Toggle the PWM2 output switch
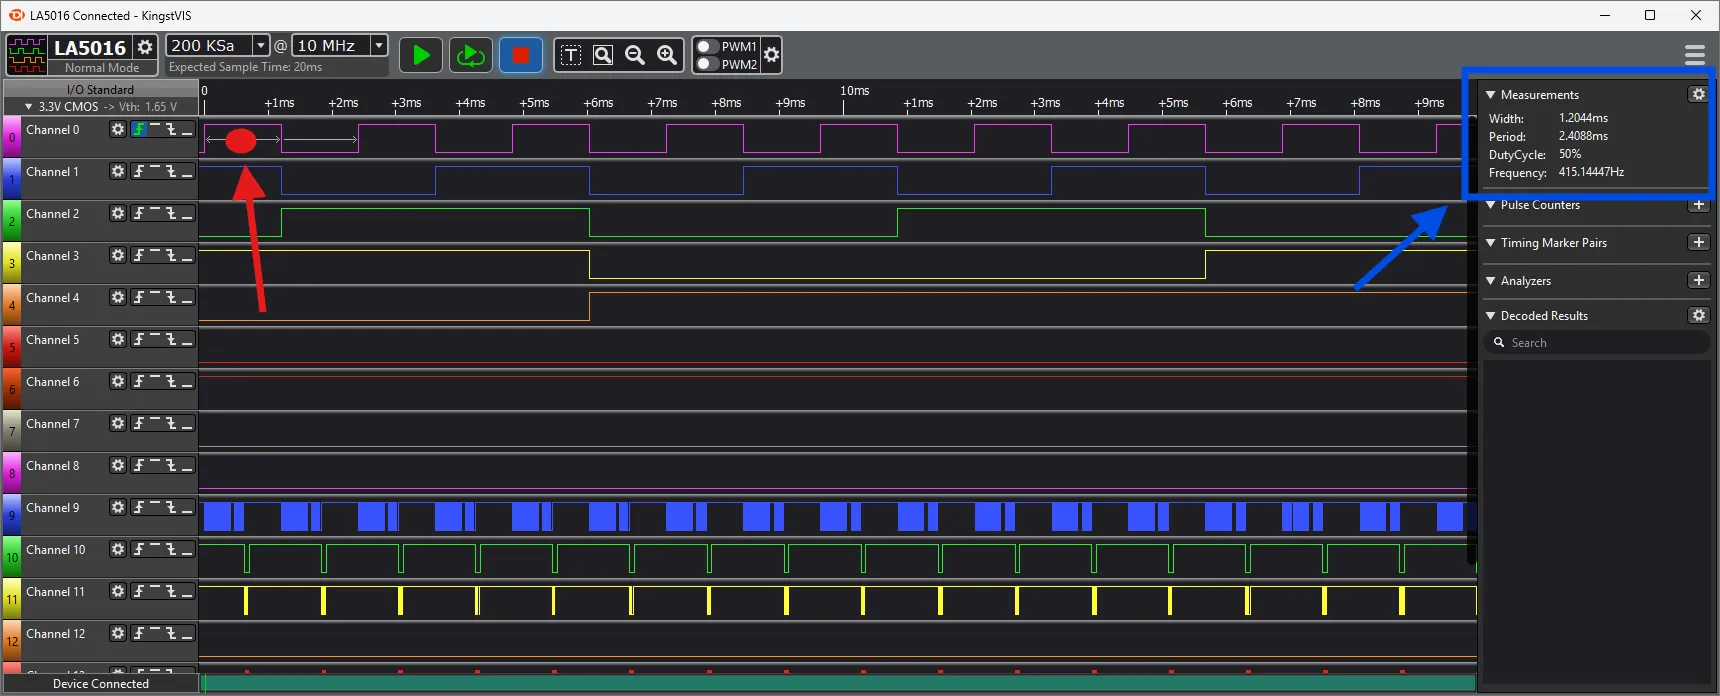Screen dimensions: 1720x696 (707, 64)
